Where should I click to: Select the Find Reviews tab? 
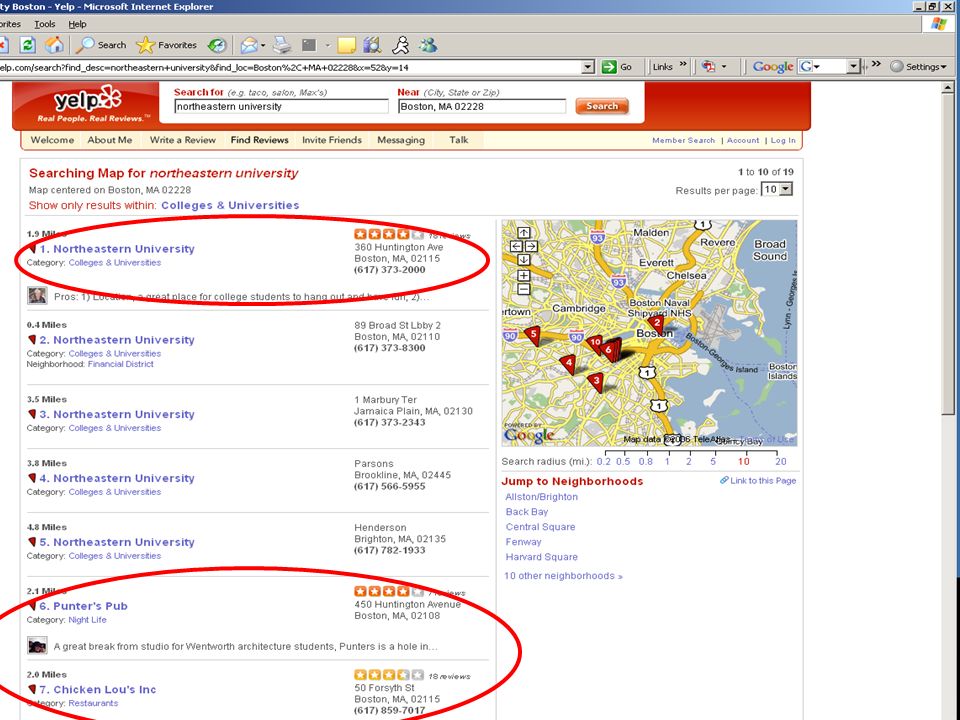pos(260,140)
